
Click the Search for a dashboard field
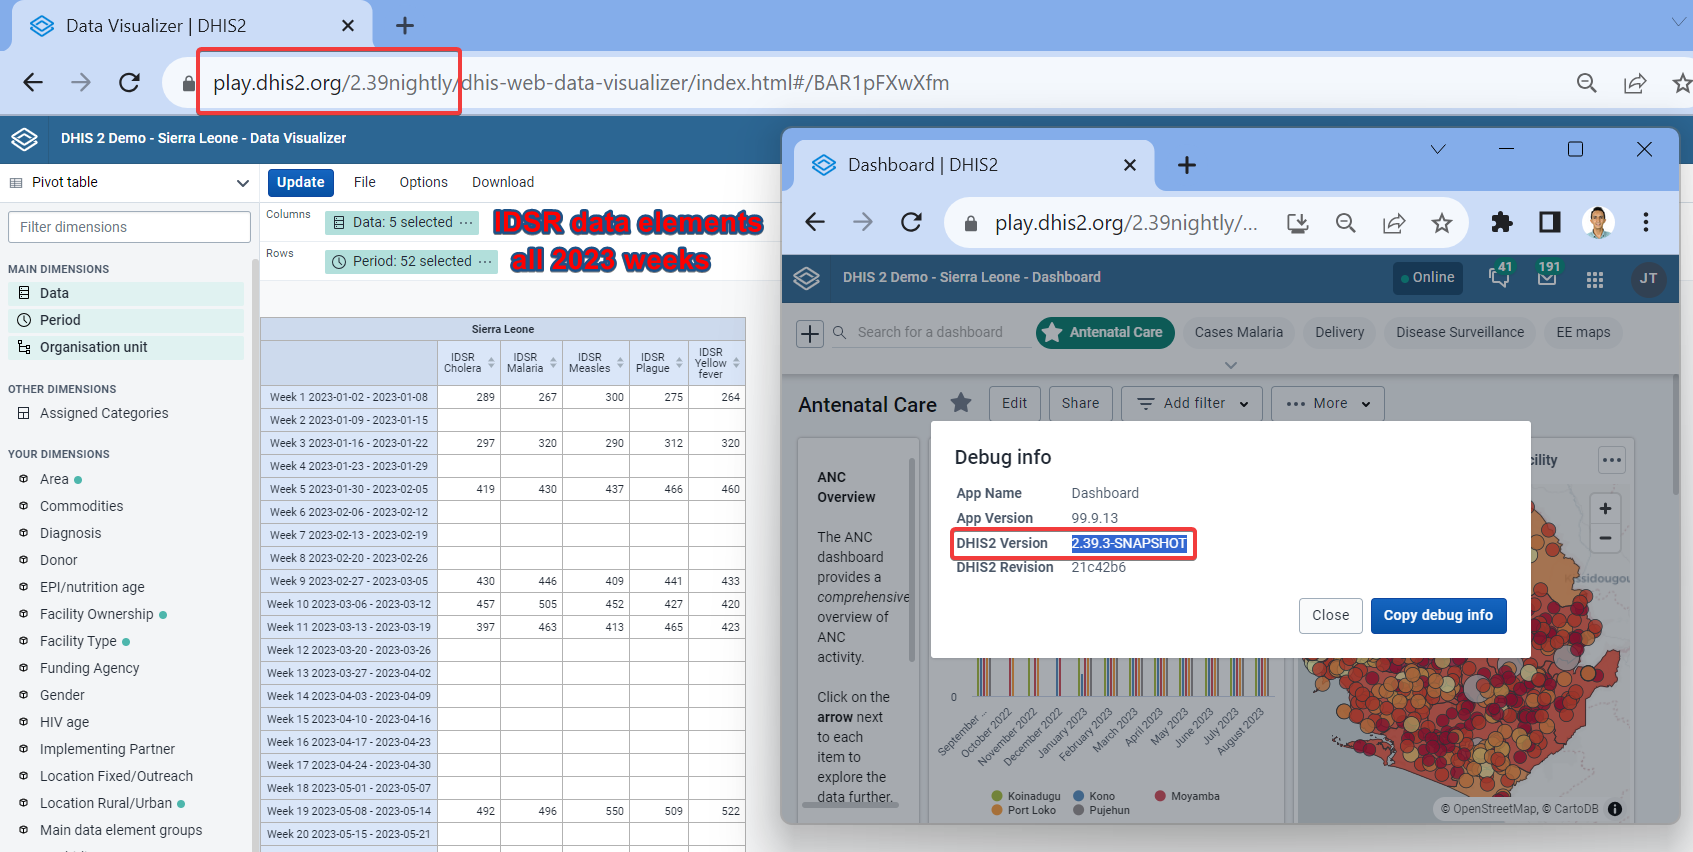930,333
